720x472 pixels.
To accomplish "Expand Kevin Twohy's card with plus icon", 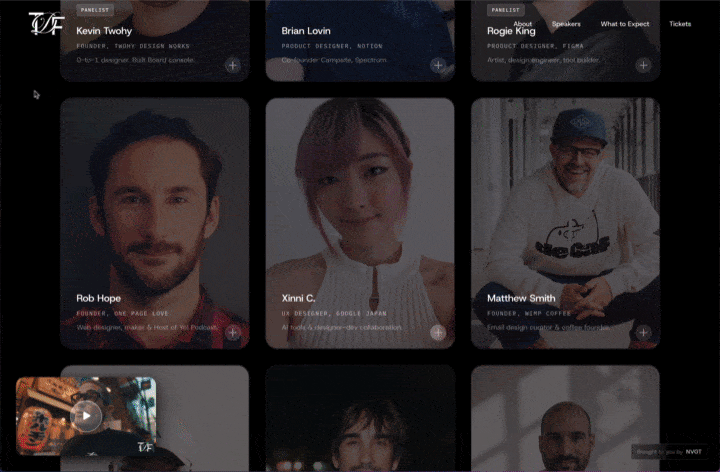I will click(232, 66).
